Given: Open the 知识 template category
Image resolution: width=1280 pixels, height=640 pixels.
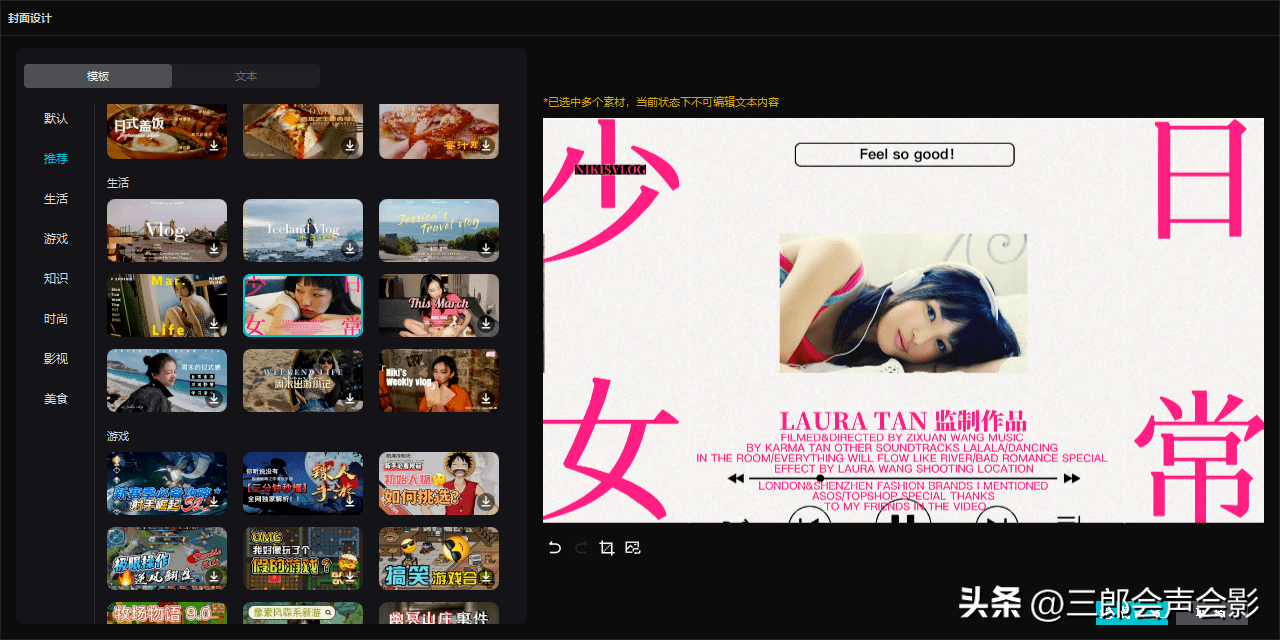Looking at the screenshot, I should (56, 279).
